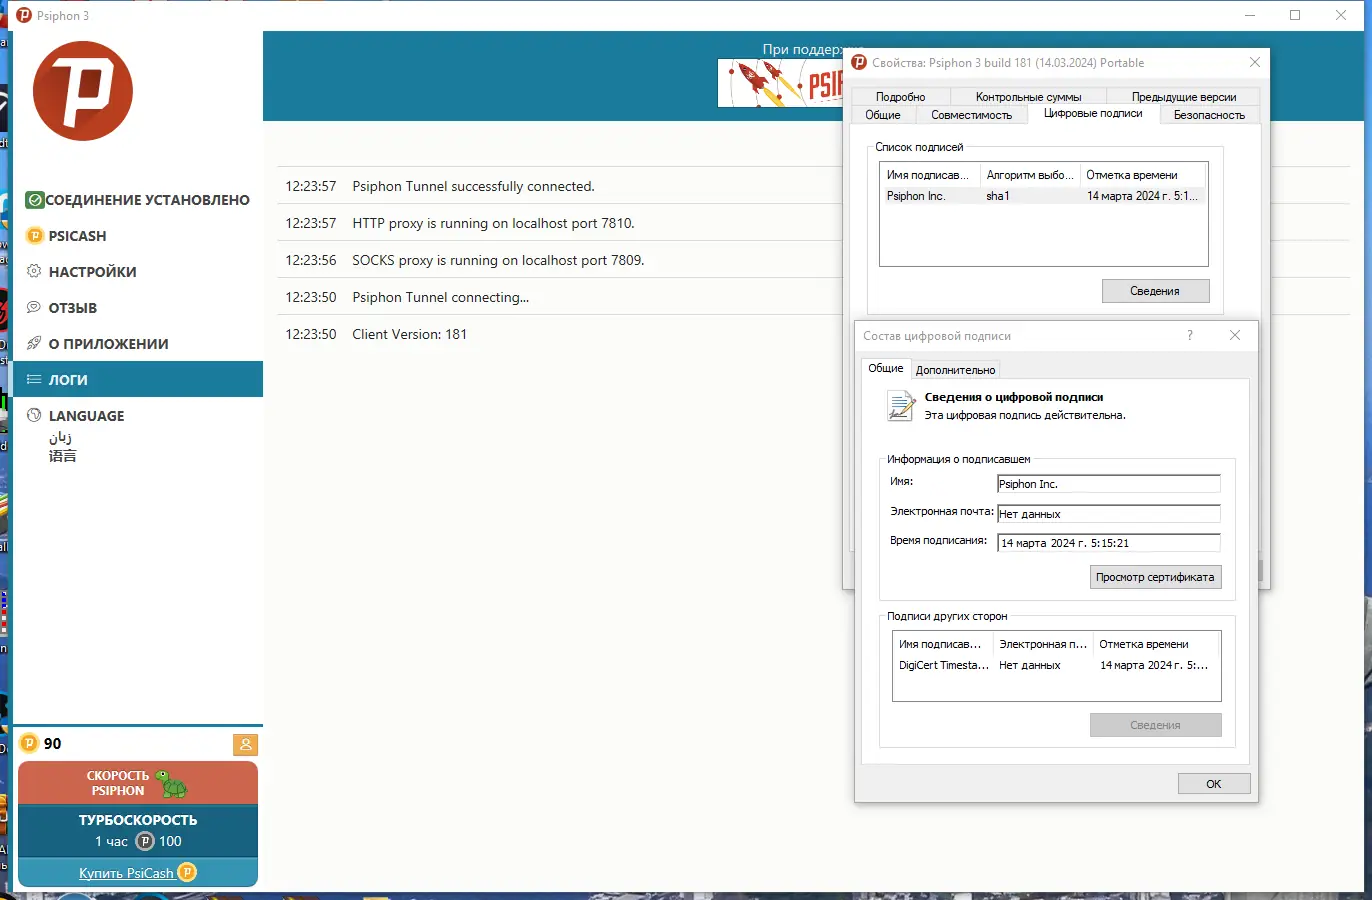The width and height of the screenshot is (1372, 900).
Task: Select ЛОГИ logs section
Action: click(138, 379)
